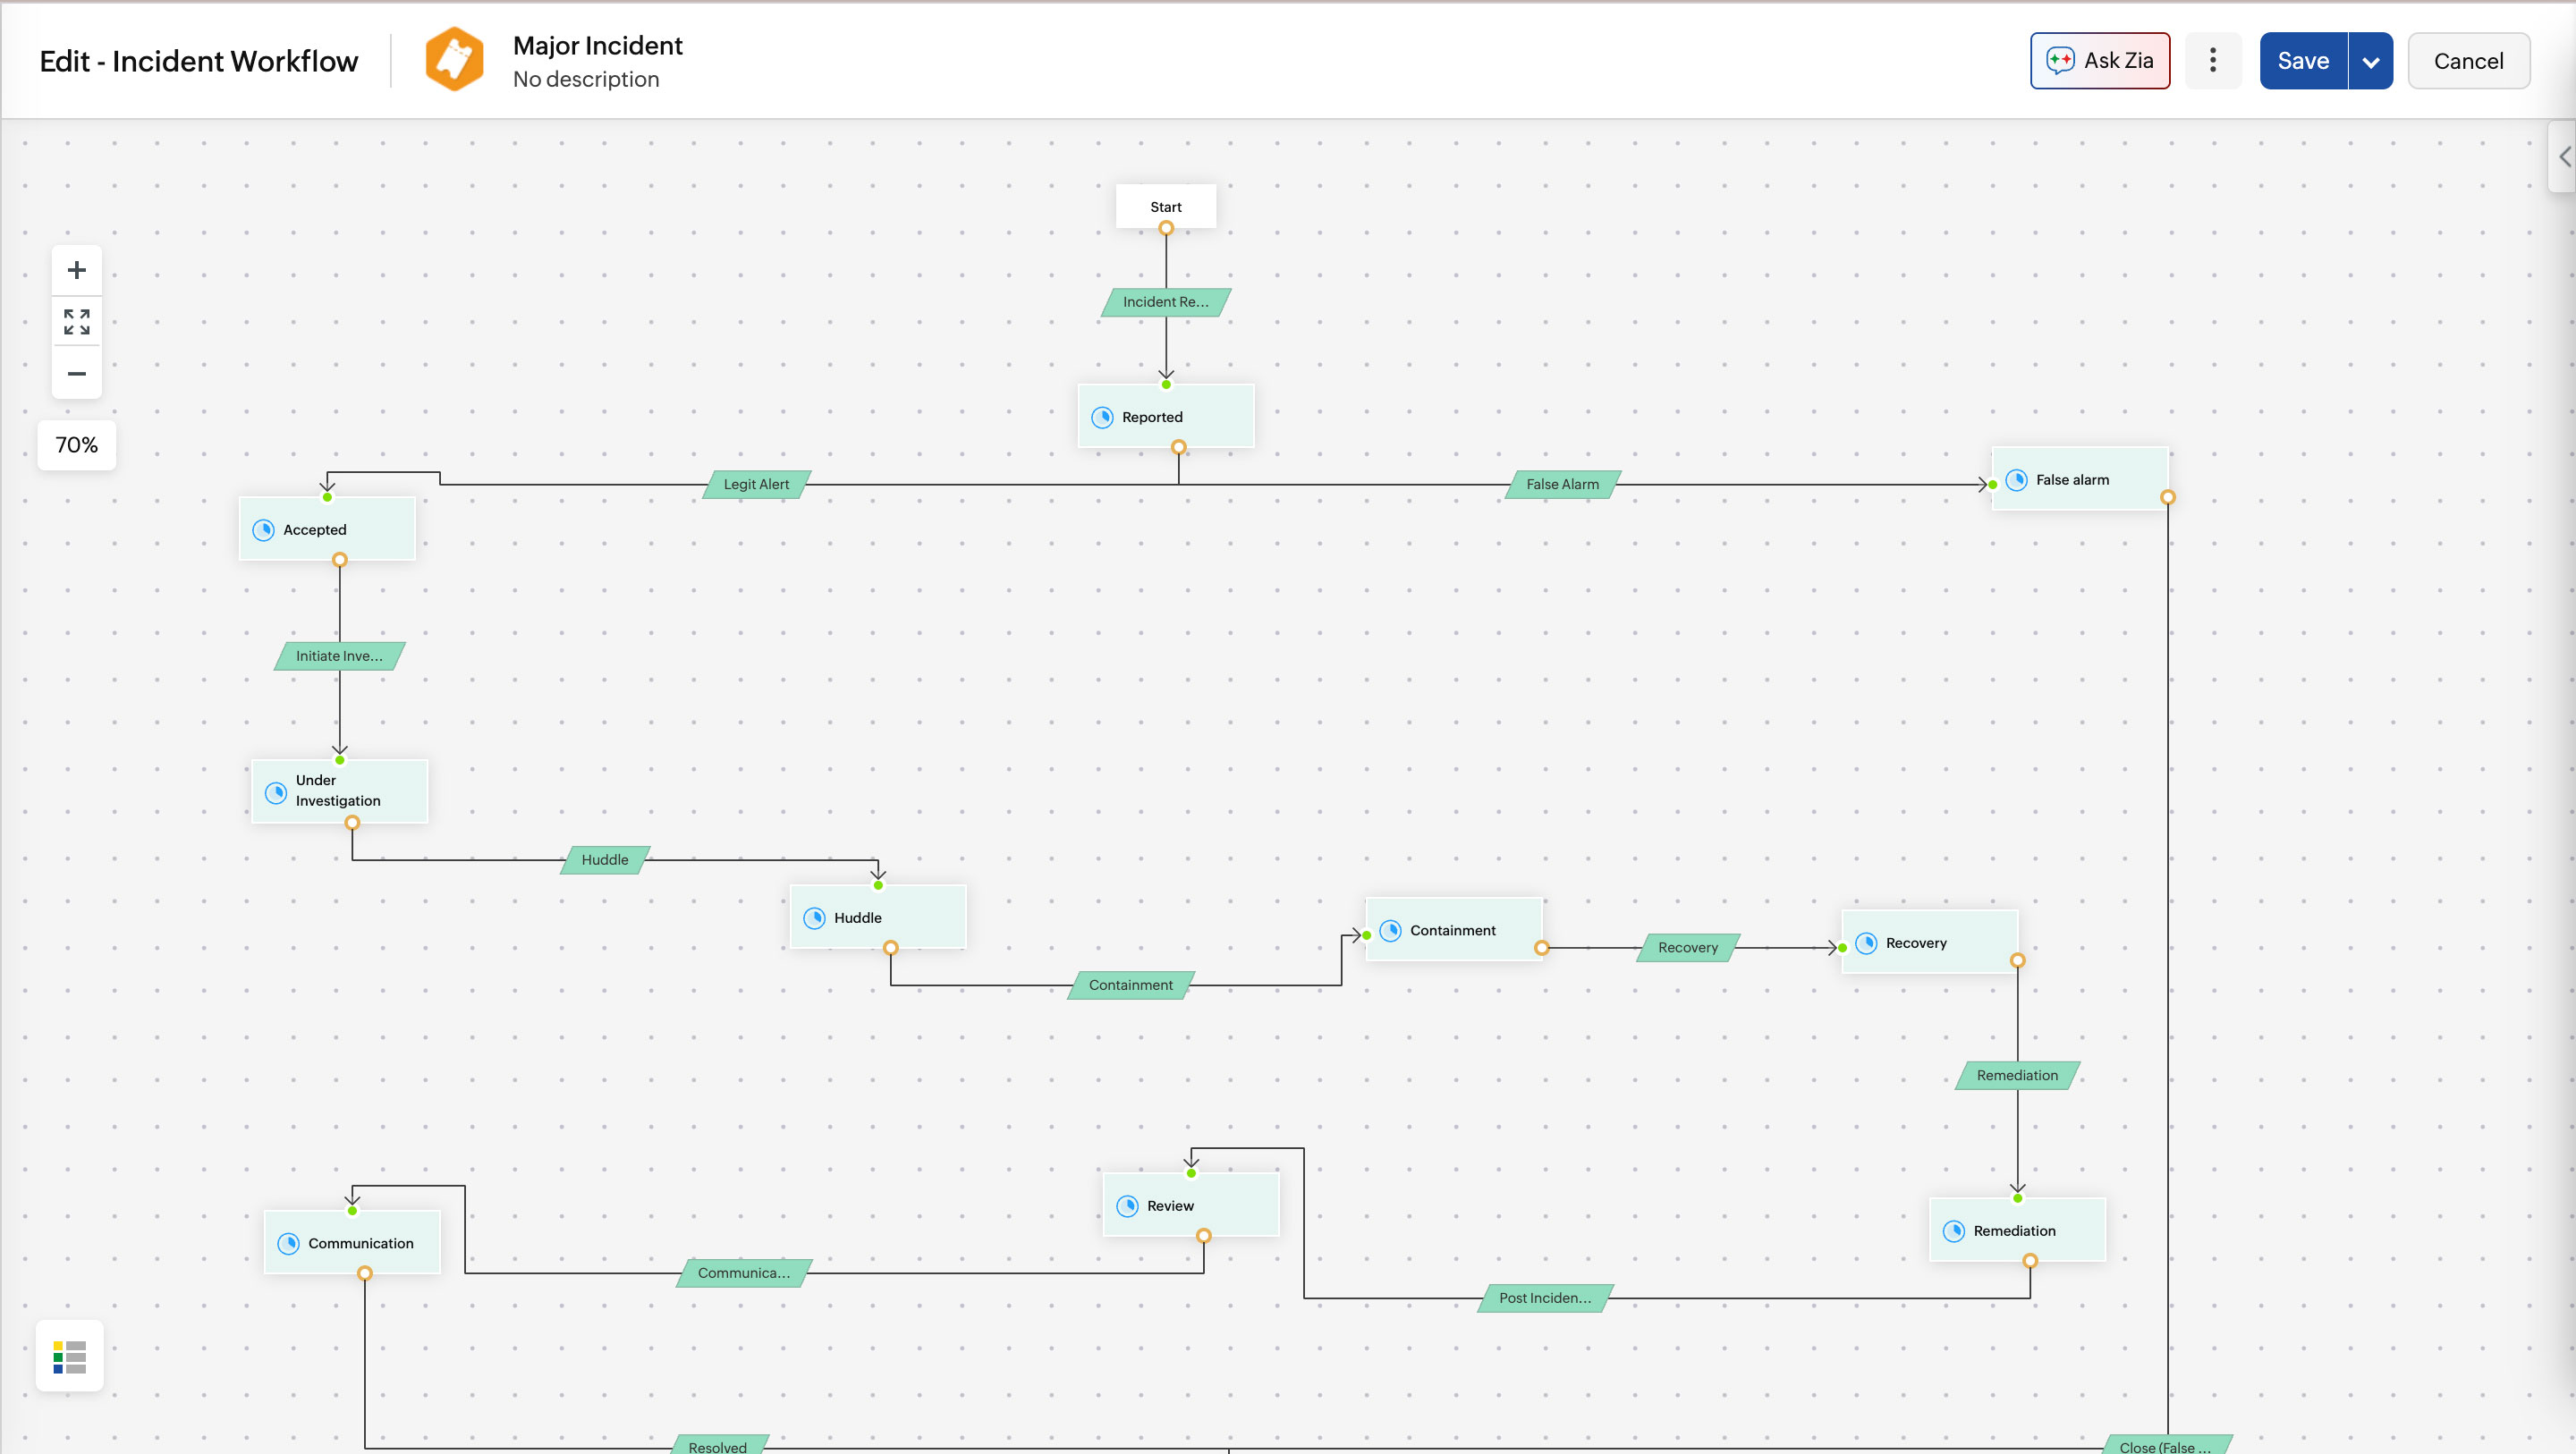Screen dimensions: 2576x1454
Task: Cancel editing the workflow
Action: click(x=2468, y=61)
